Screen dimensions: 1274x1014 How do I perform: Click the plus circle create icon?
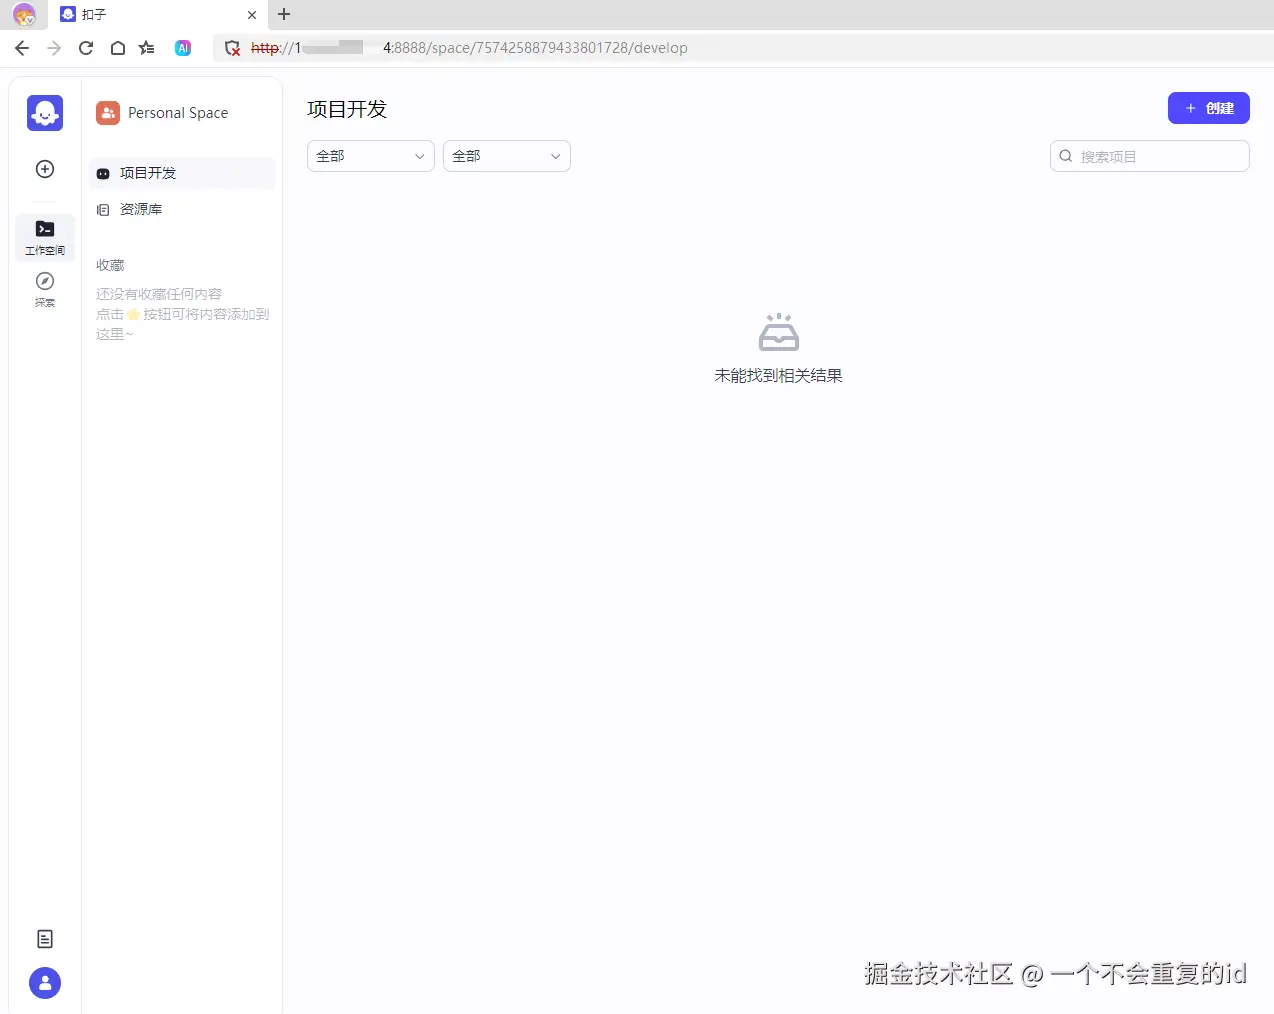pyautogui.click(x=45, y=169)
